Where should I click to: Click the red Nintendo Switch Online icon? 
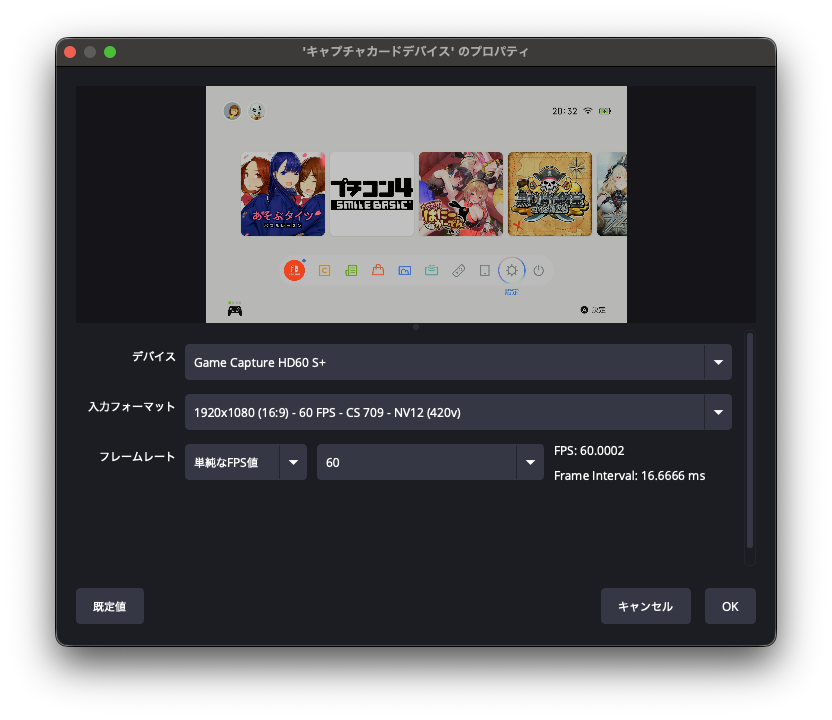(294, 270)
